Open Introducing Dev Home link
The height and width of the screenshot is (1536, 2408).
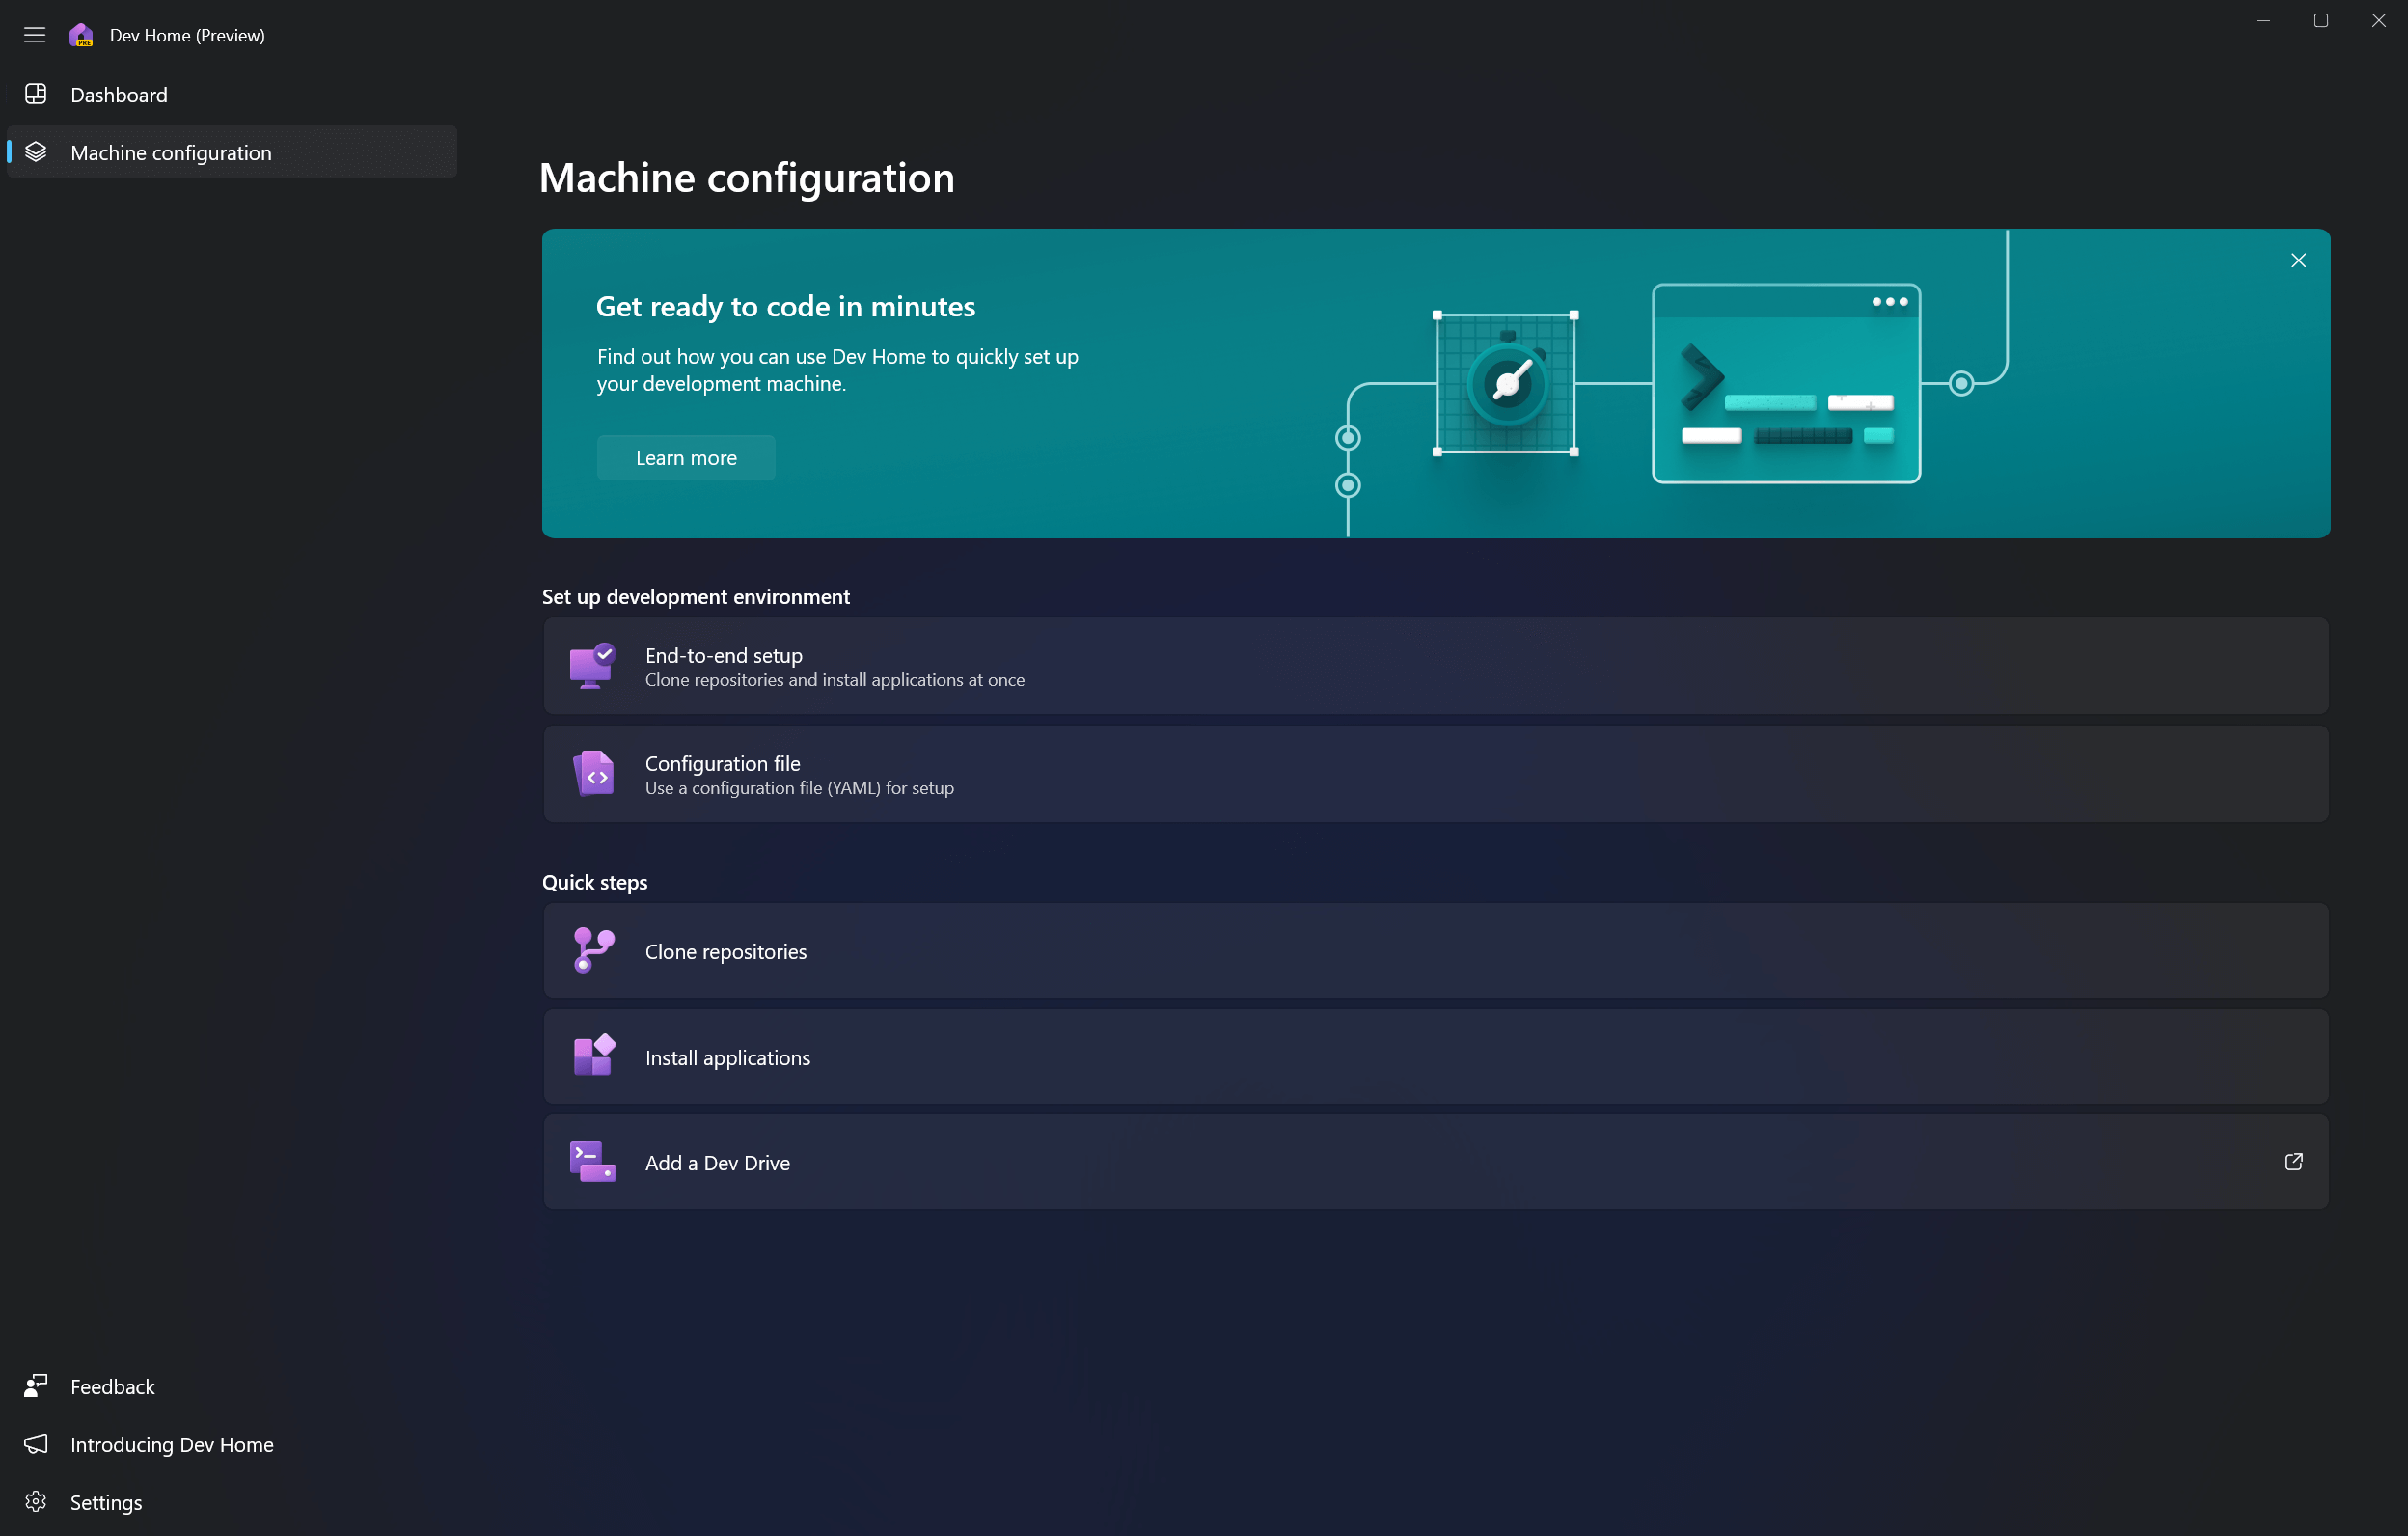[x=172, y=1443]
